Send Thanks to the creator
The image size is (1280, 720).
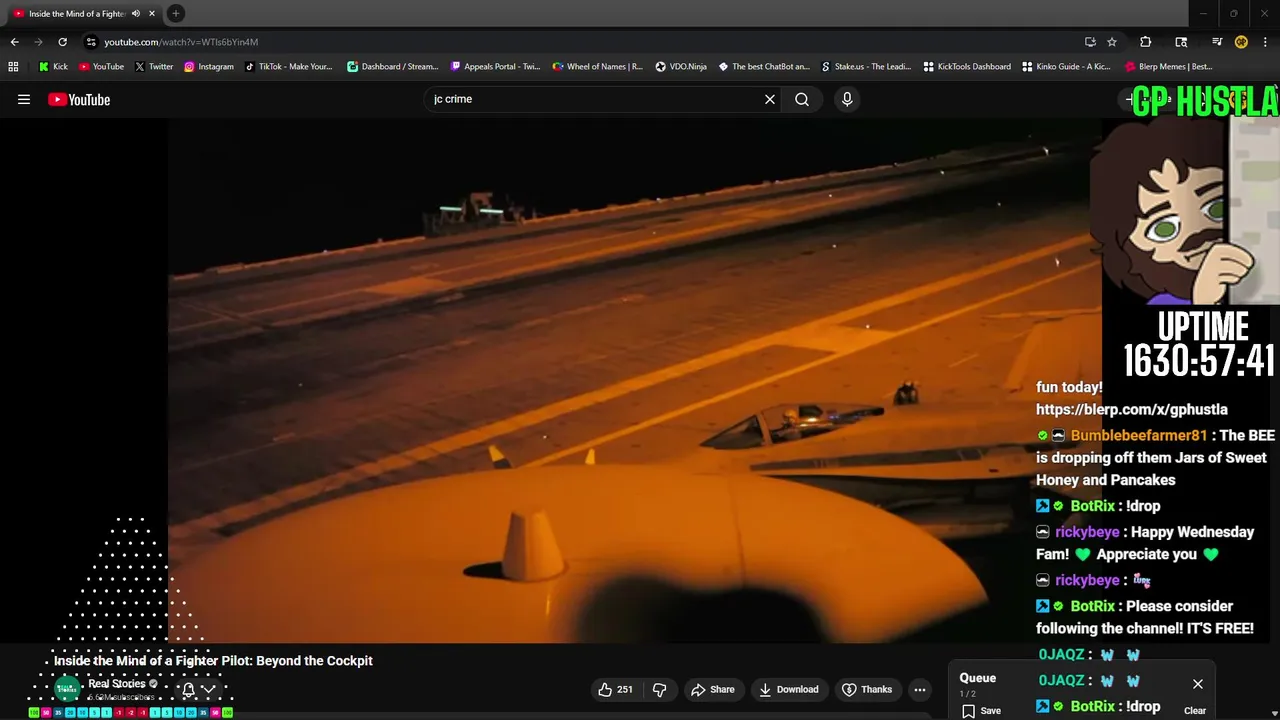tap(867, 689)
